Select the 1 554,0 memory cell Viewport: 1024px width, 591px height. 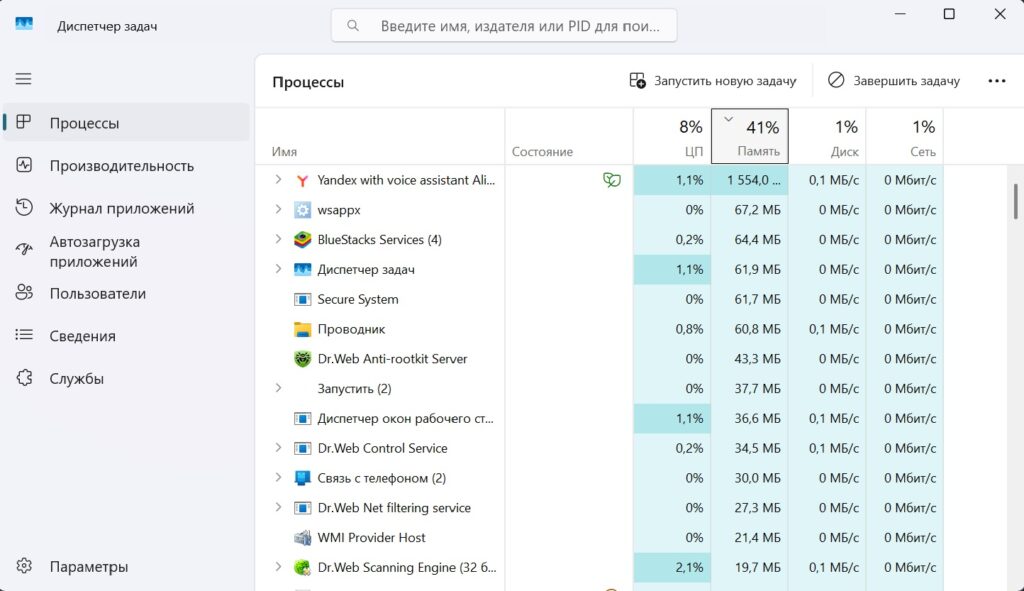click(750, 180)
